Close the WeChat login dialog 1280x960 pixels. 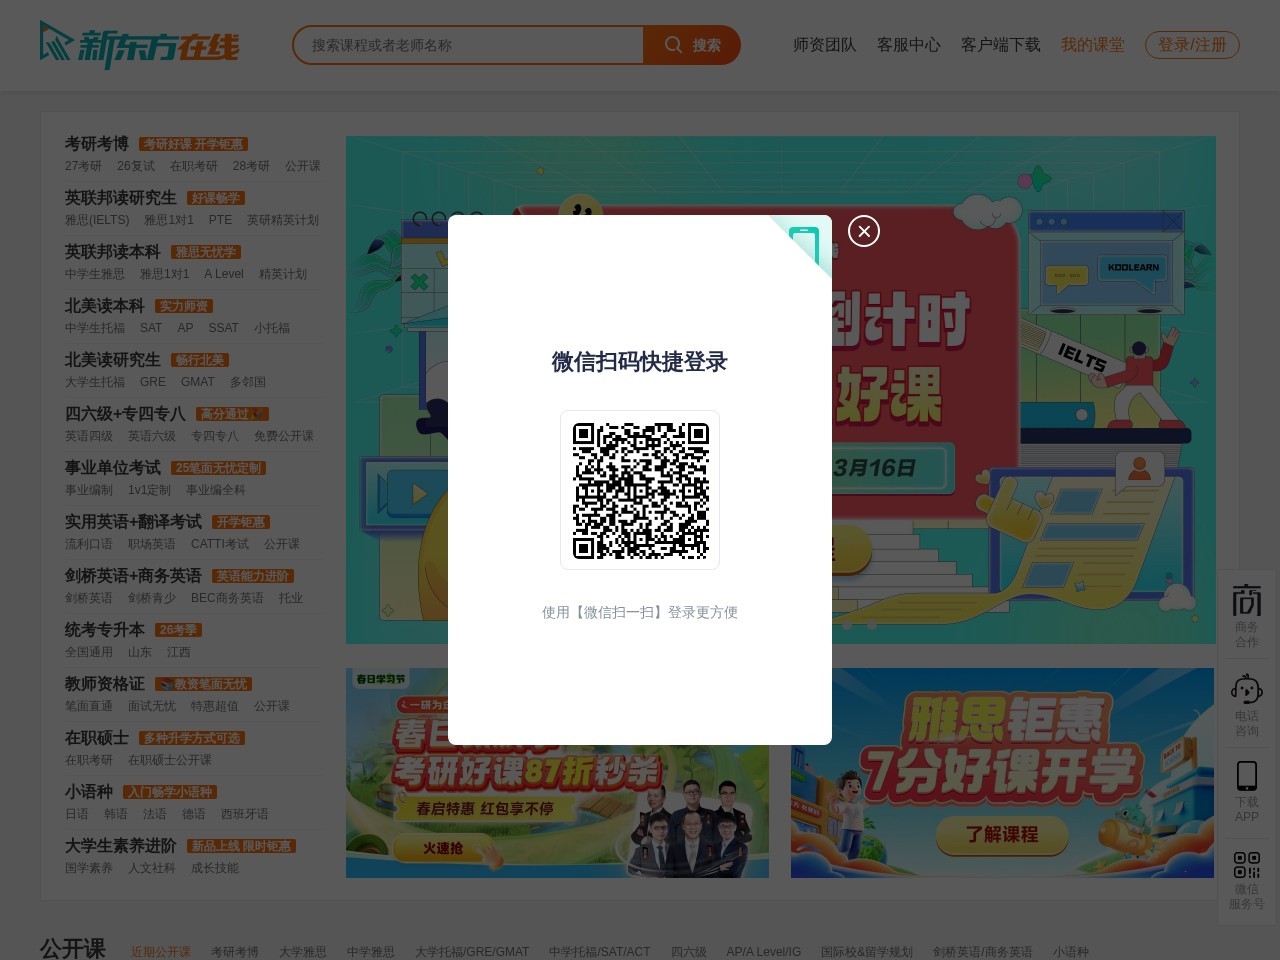pos(864,231)
